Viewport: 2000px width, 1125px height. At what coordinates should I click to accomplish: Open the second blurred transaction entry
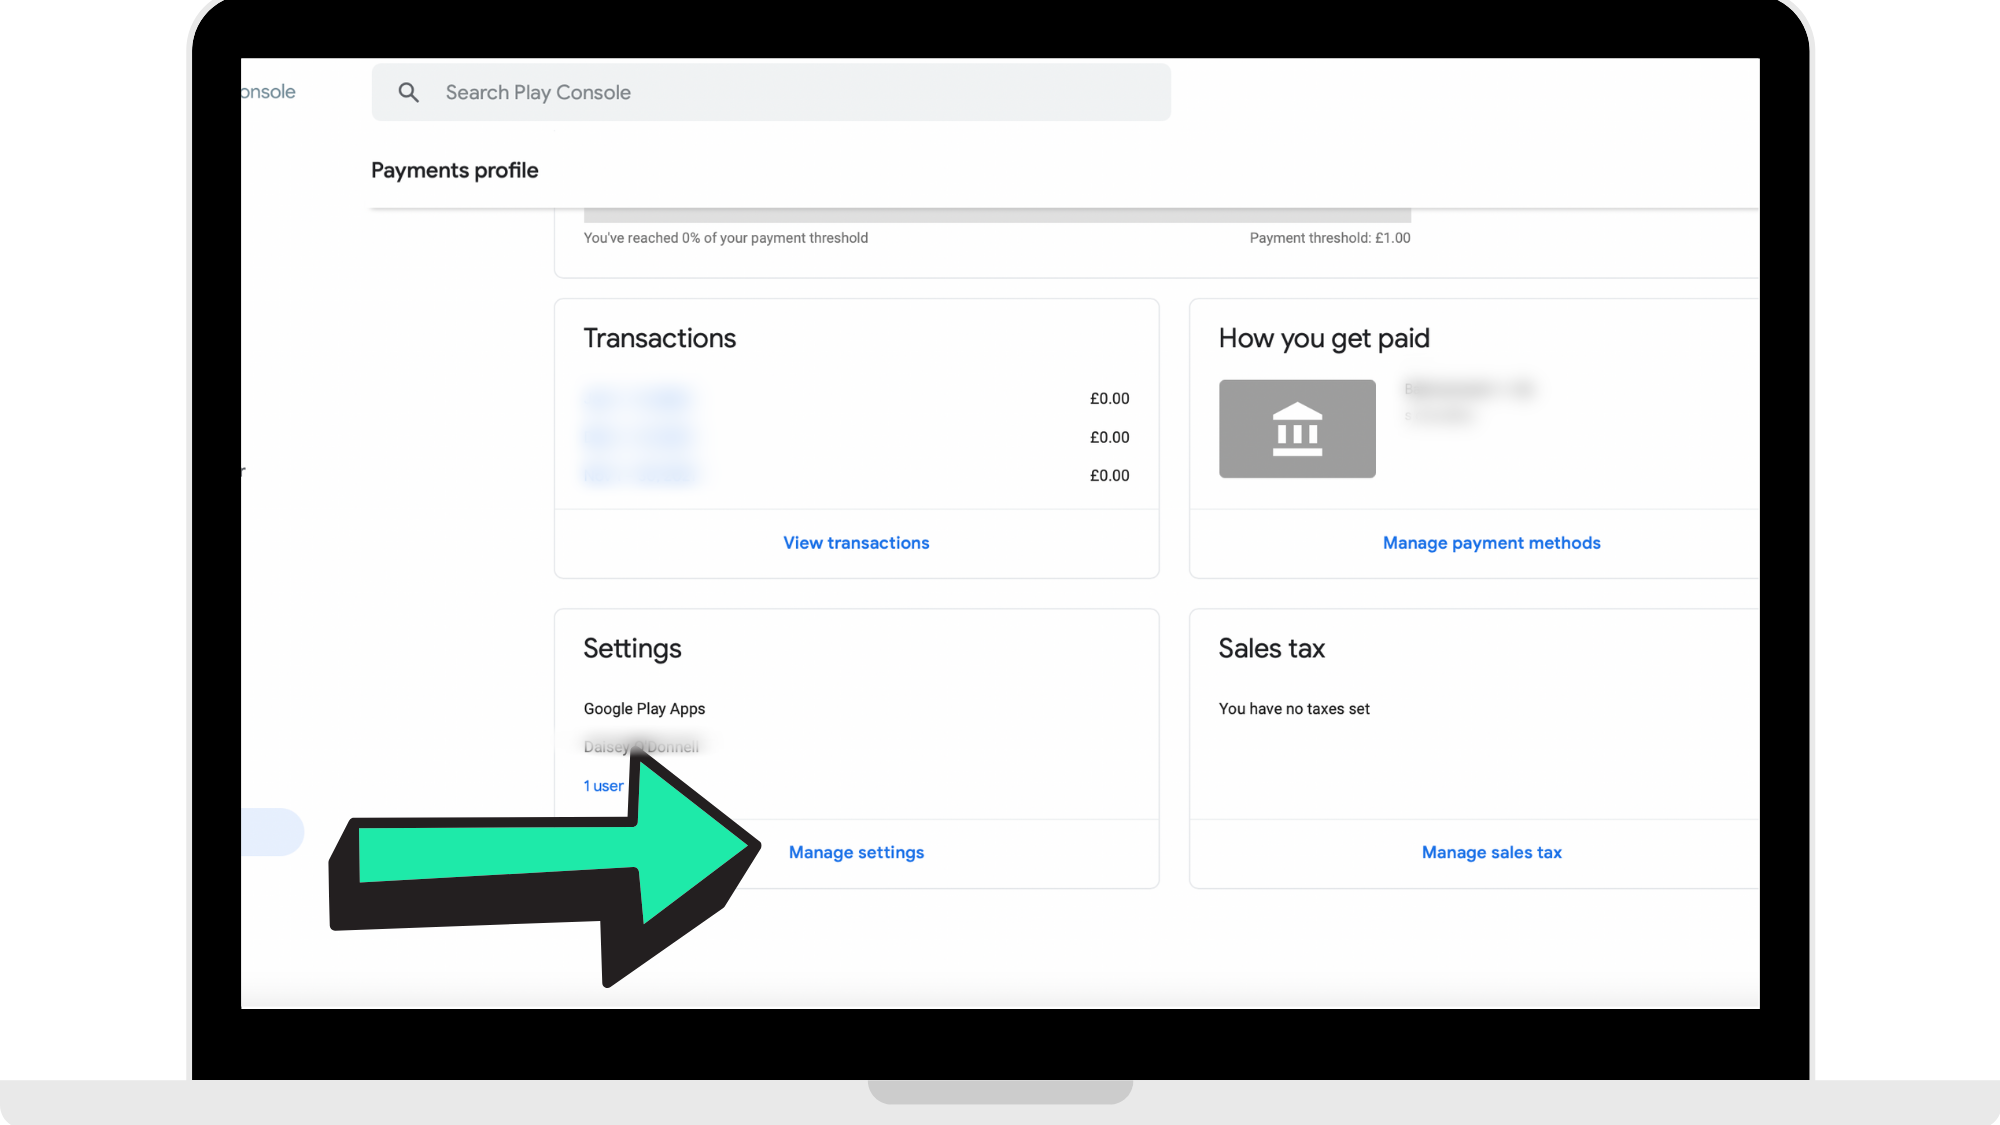[638, 437]
